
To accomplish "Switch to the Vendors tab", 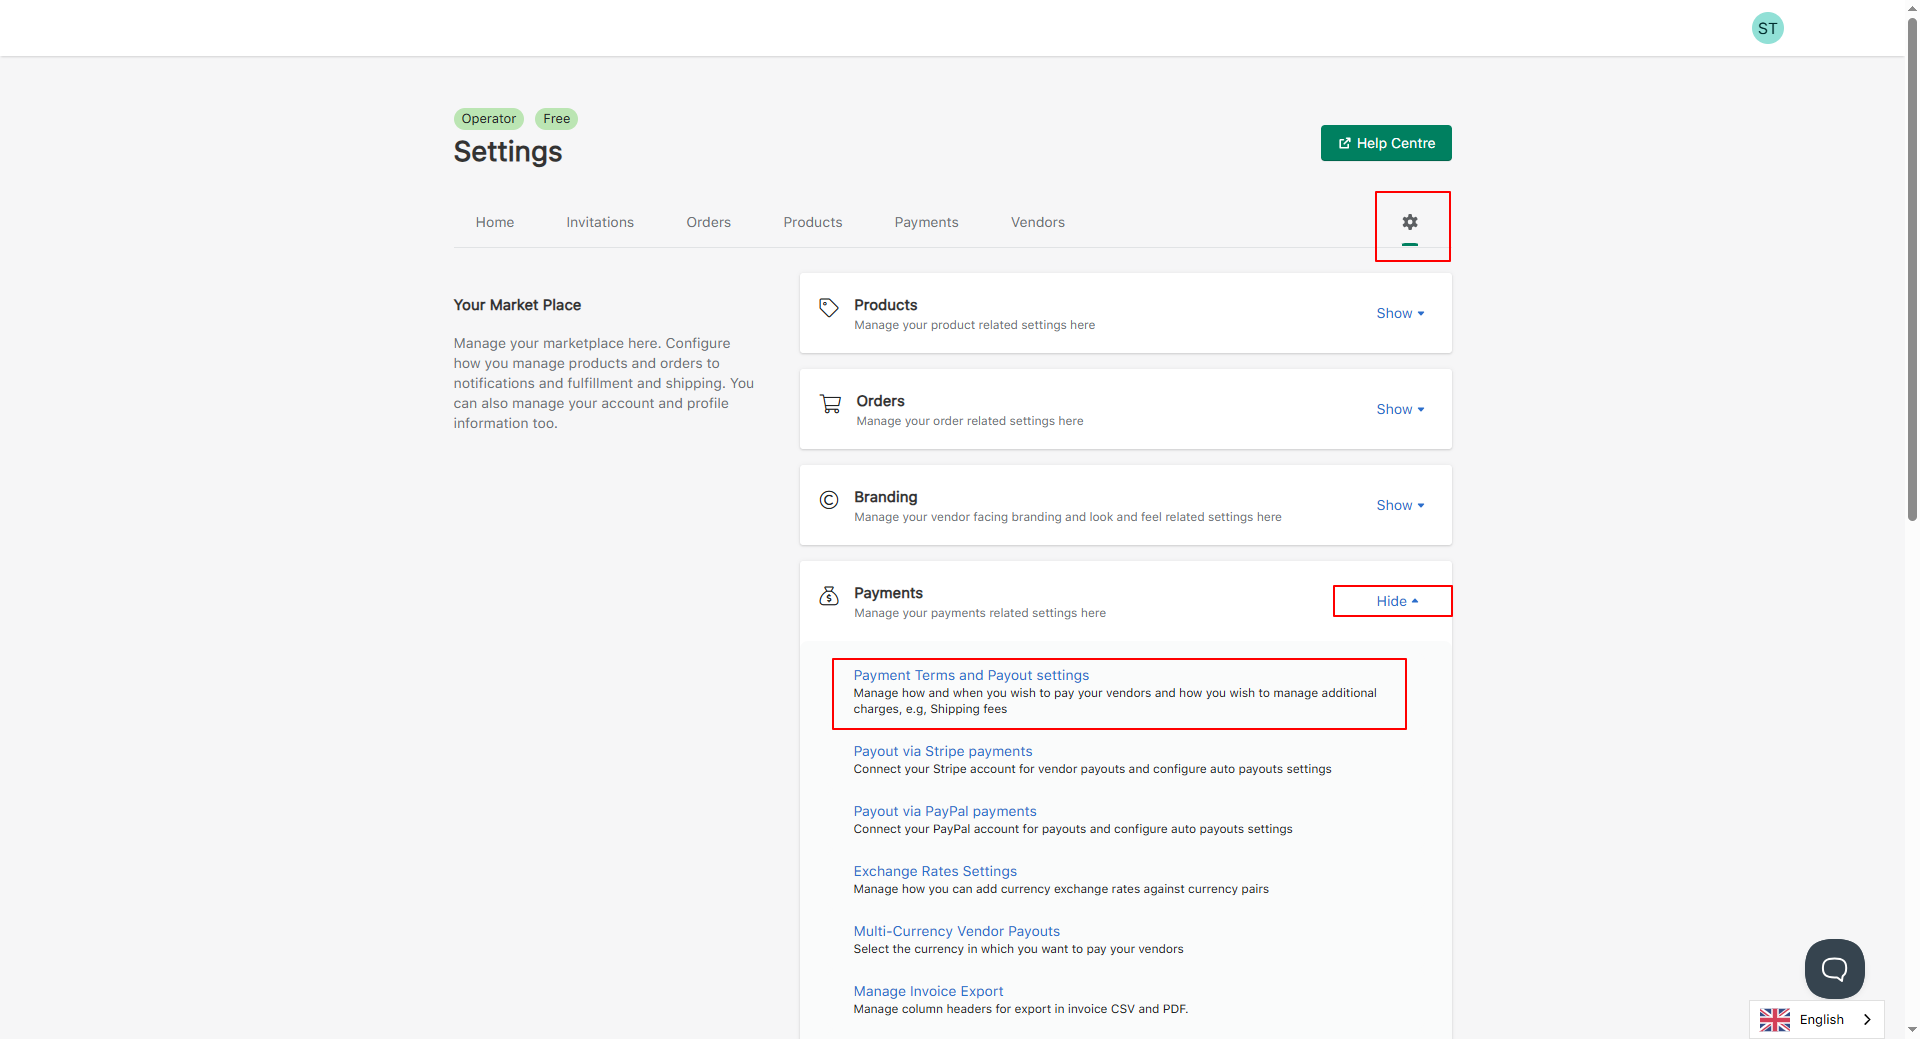I will 1038,222.
